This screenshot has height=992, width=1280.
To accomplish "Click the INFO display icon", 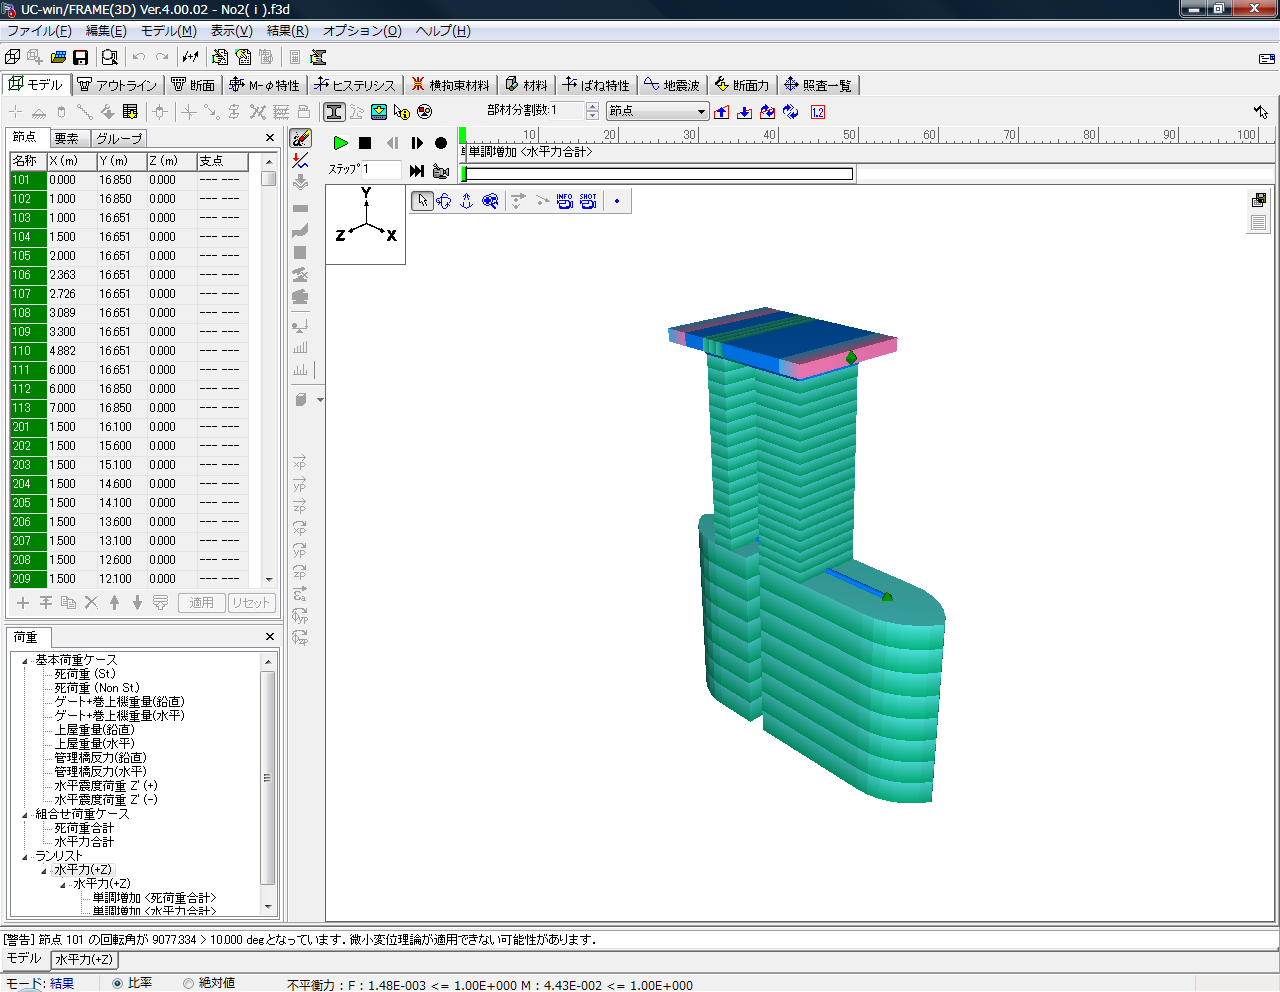I will [x=565, y=201].
